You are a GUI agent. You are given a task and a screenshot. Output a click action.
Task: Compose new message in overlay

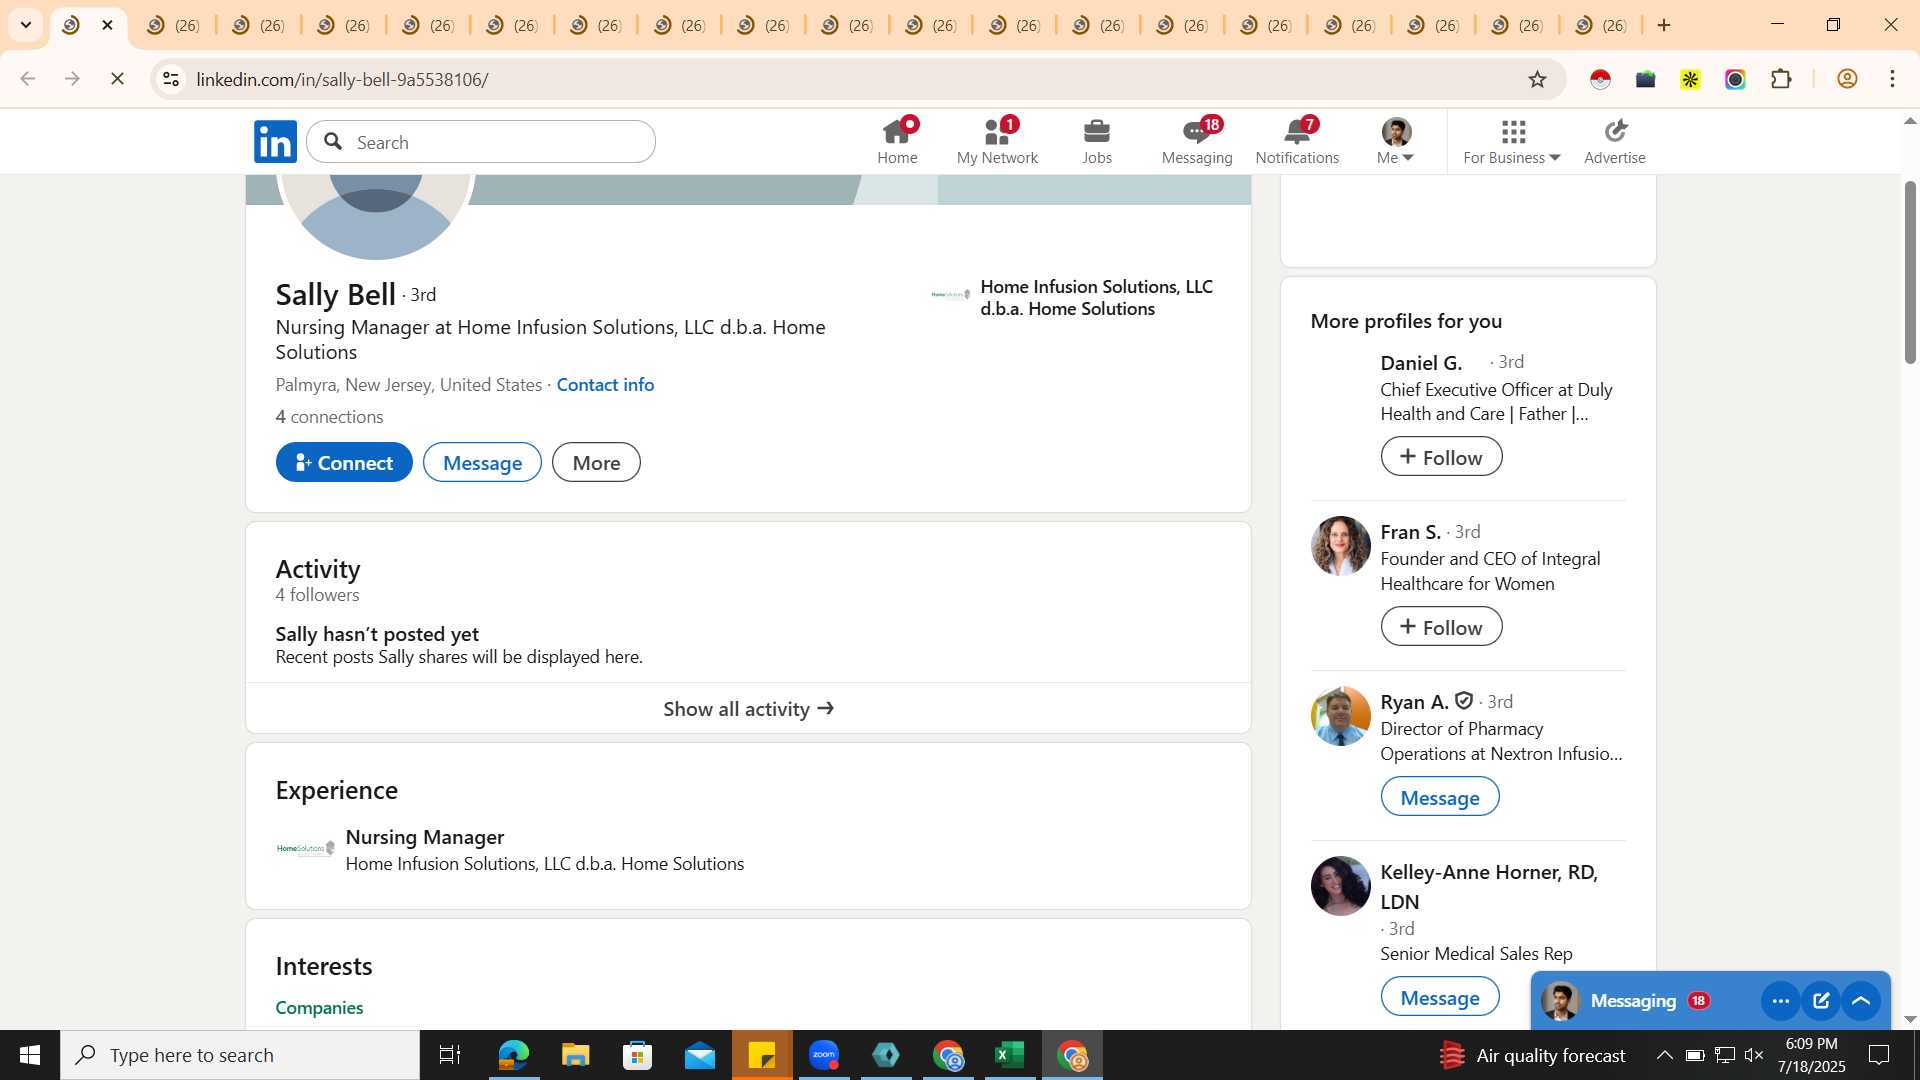(x=1821, y=1001)
